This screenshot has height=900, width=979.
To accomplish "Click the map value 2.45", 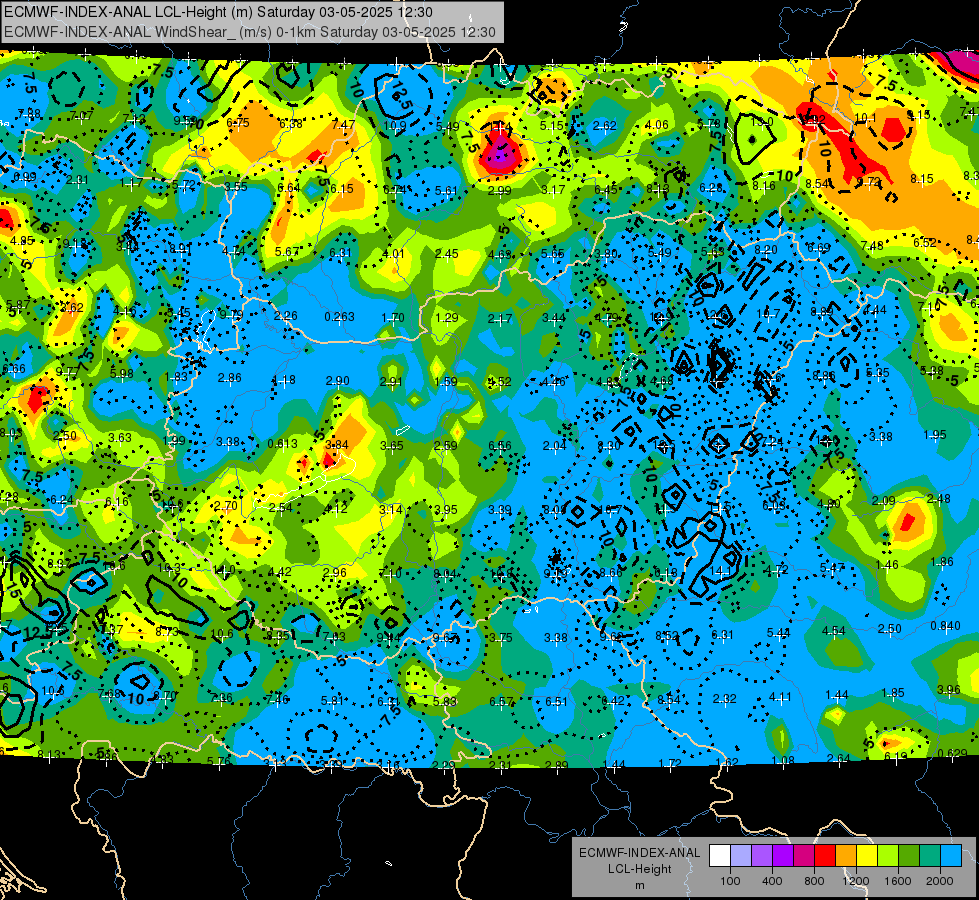I will (x=447, y=254).
